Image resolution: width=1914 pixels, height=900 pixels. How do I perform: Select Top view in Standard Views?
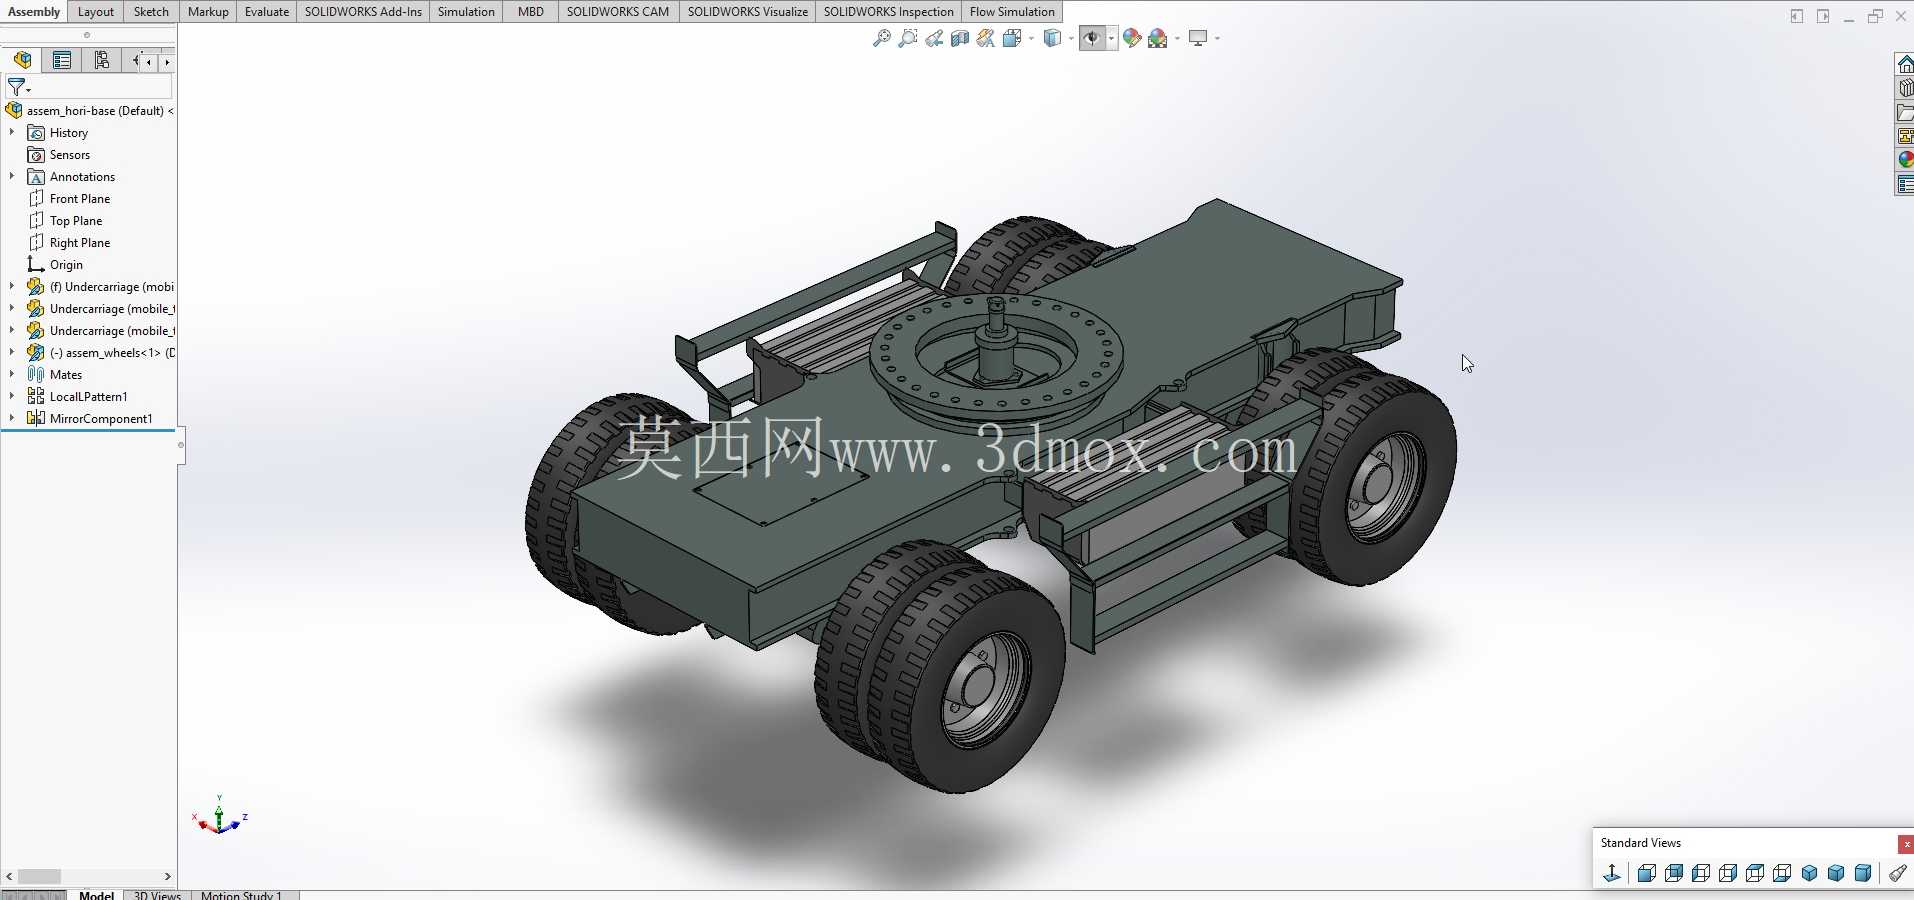[1754, 873]
